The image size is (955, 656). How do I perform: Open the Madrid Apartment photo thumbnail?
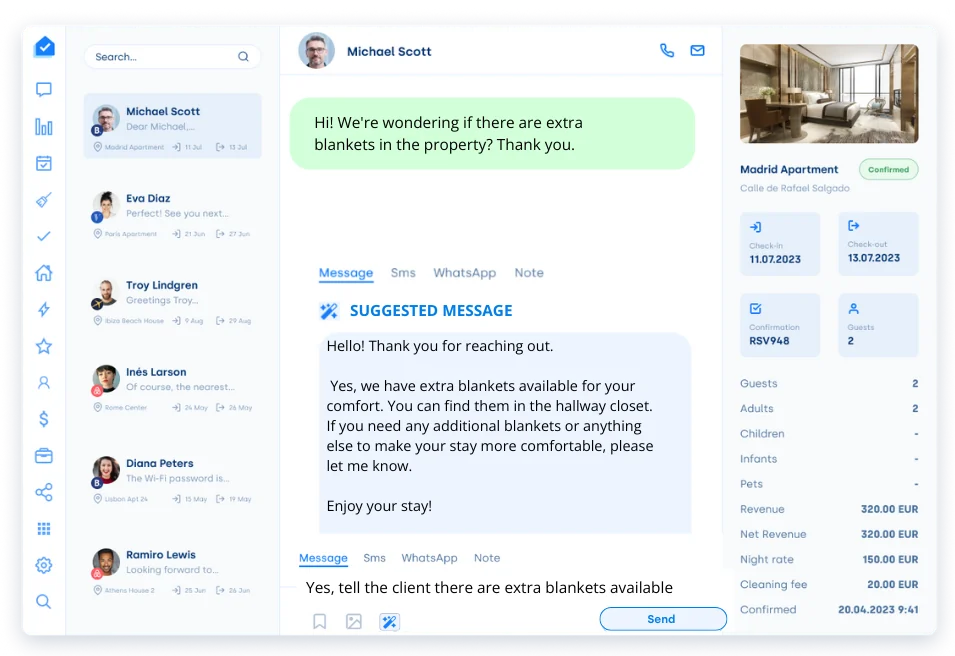pyautogui.click(x=829, y=93)
